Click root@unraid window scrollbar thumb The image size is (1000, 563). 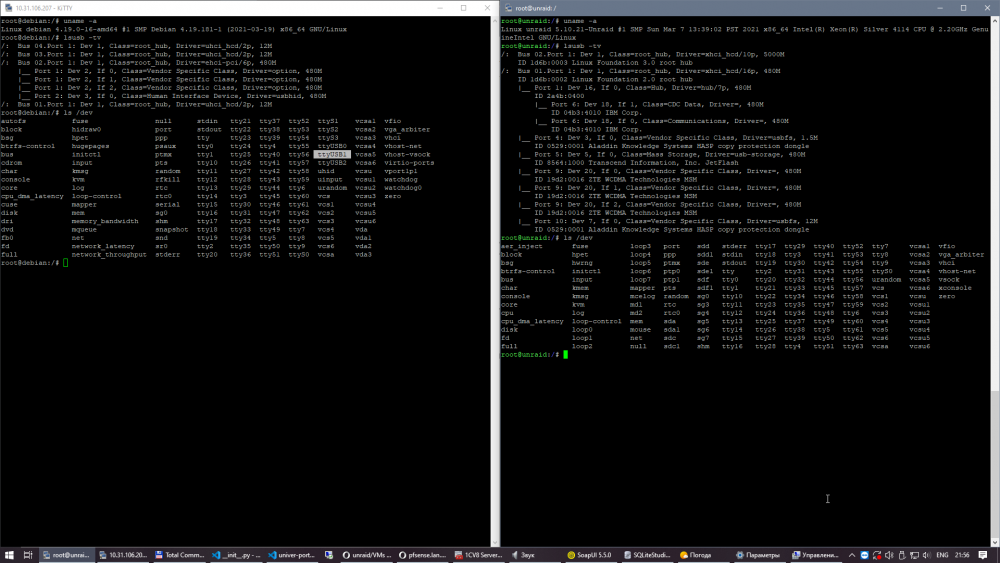(996, 464)
